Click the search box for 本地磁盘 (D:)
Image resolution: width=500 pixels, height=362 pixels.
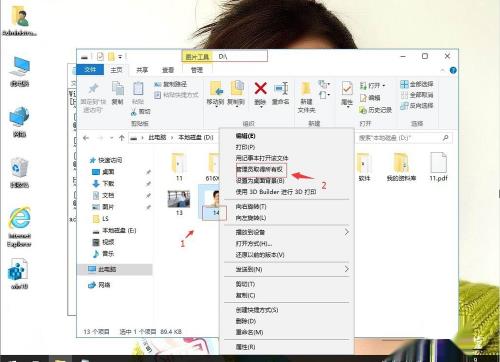pos(403,138)
